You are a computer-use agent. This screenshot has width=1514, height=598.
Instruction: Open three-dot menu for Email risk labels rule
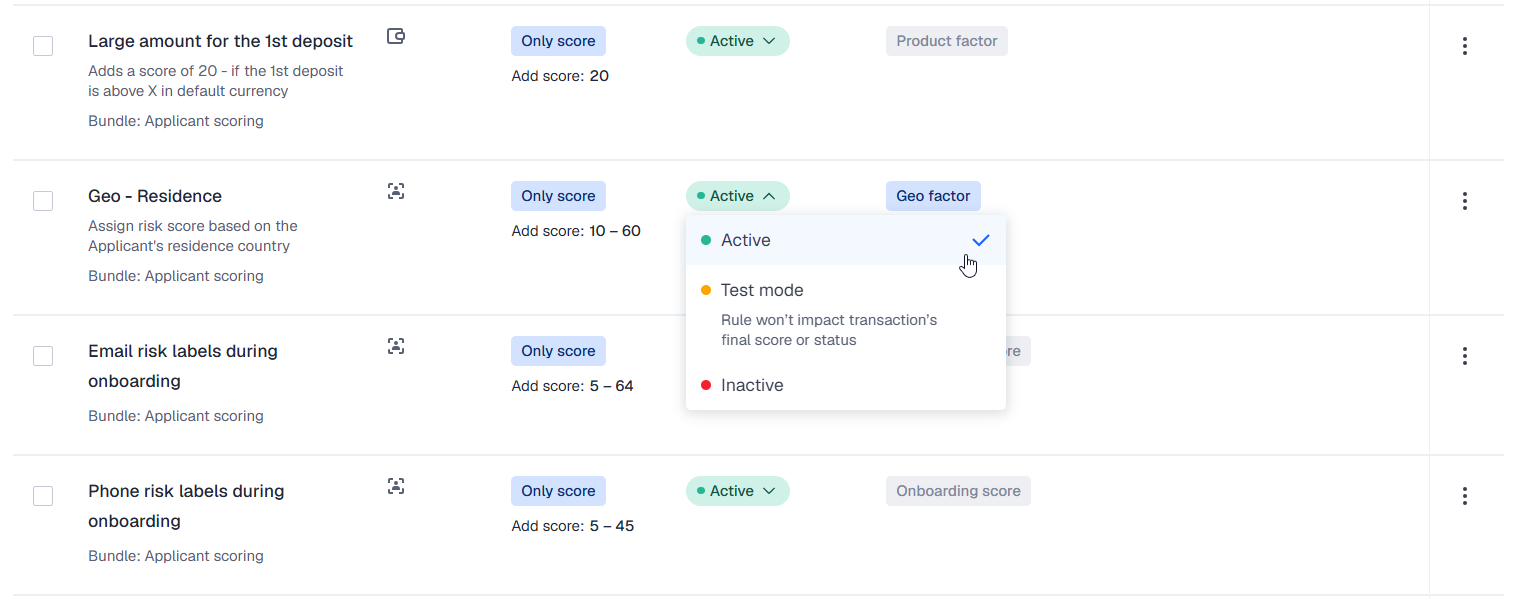(1464, 356)
